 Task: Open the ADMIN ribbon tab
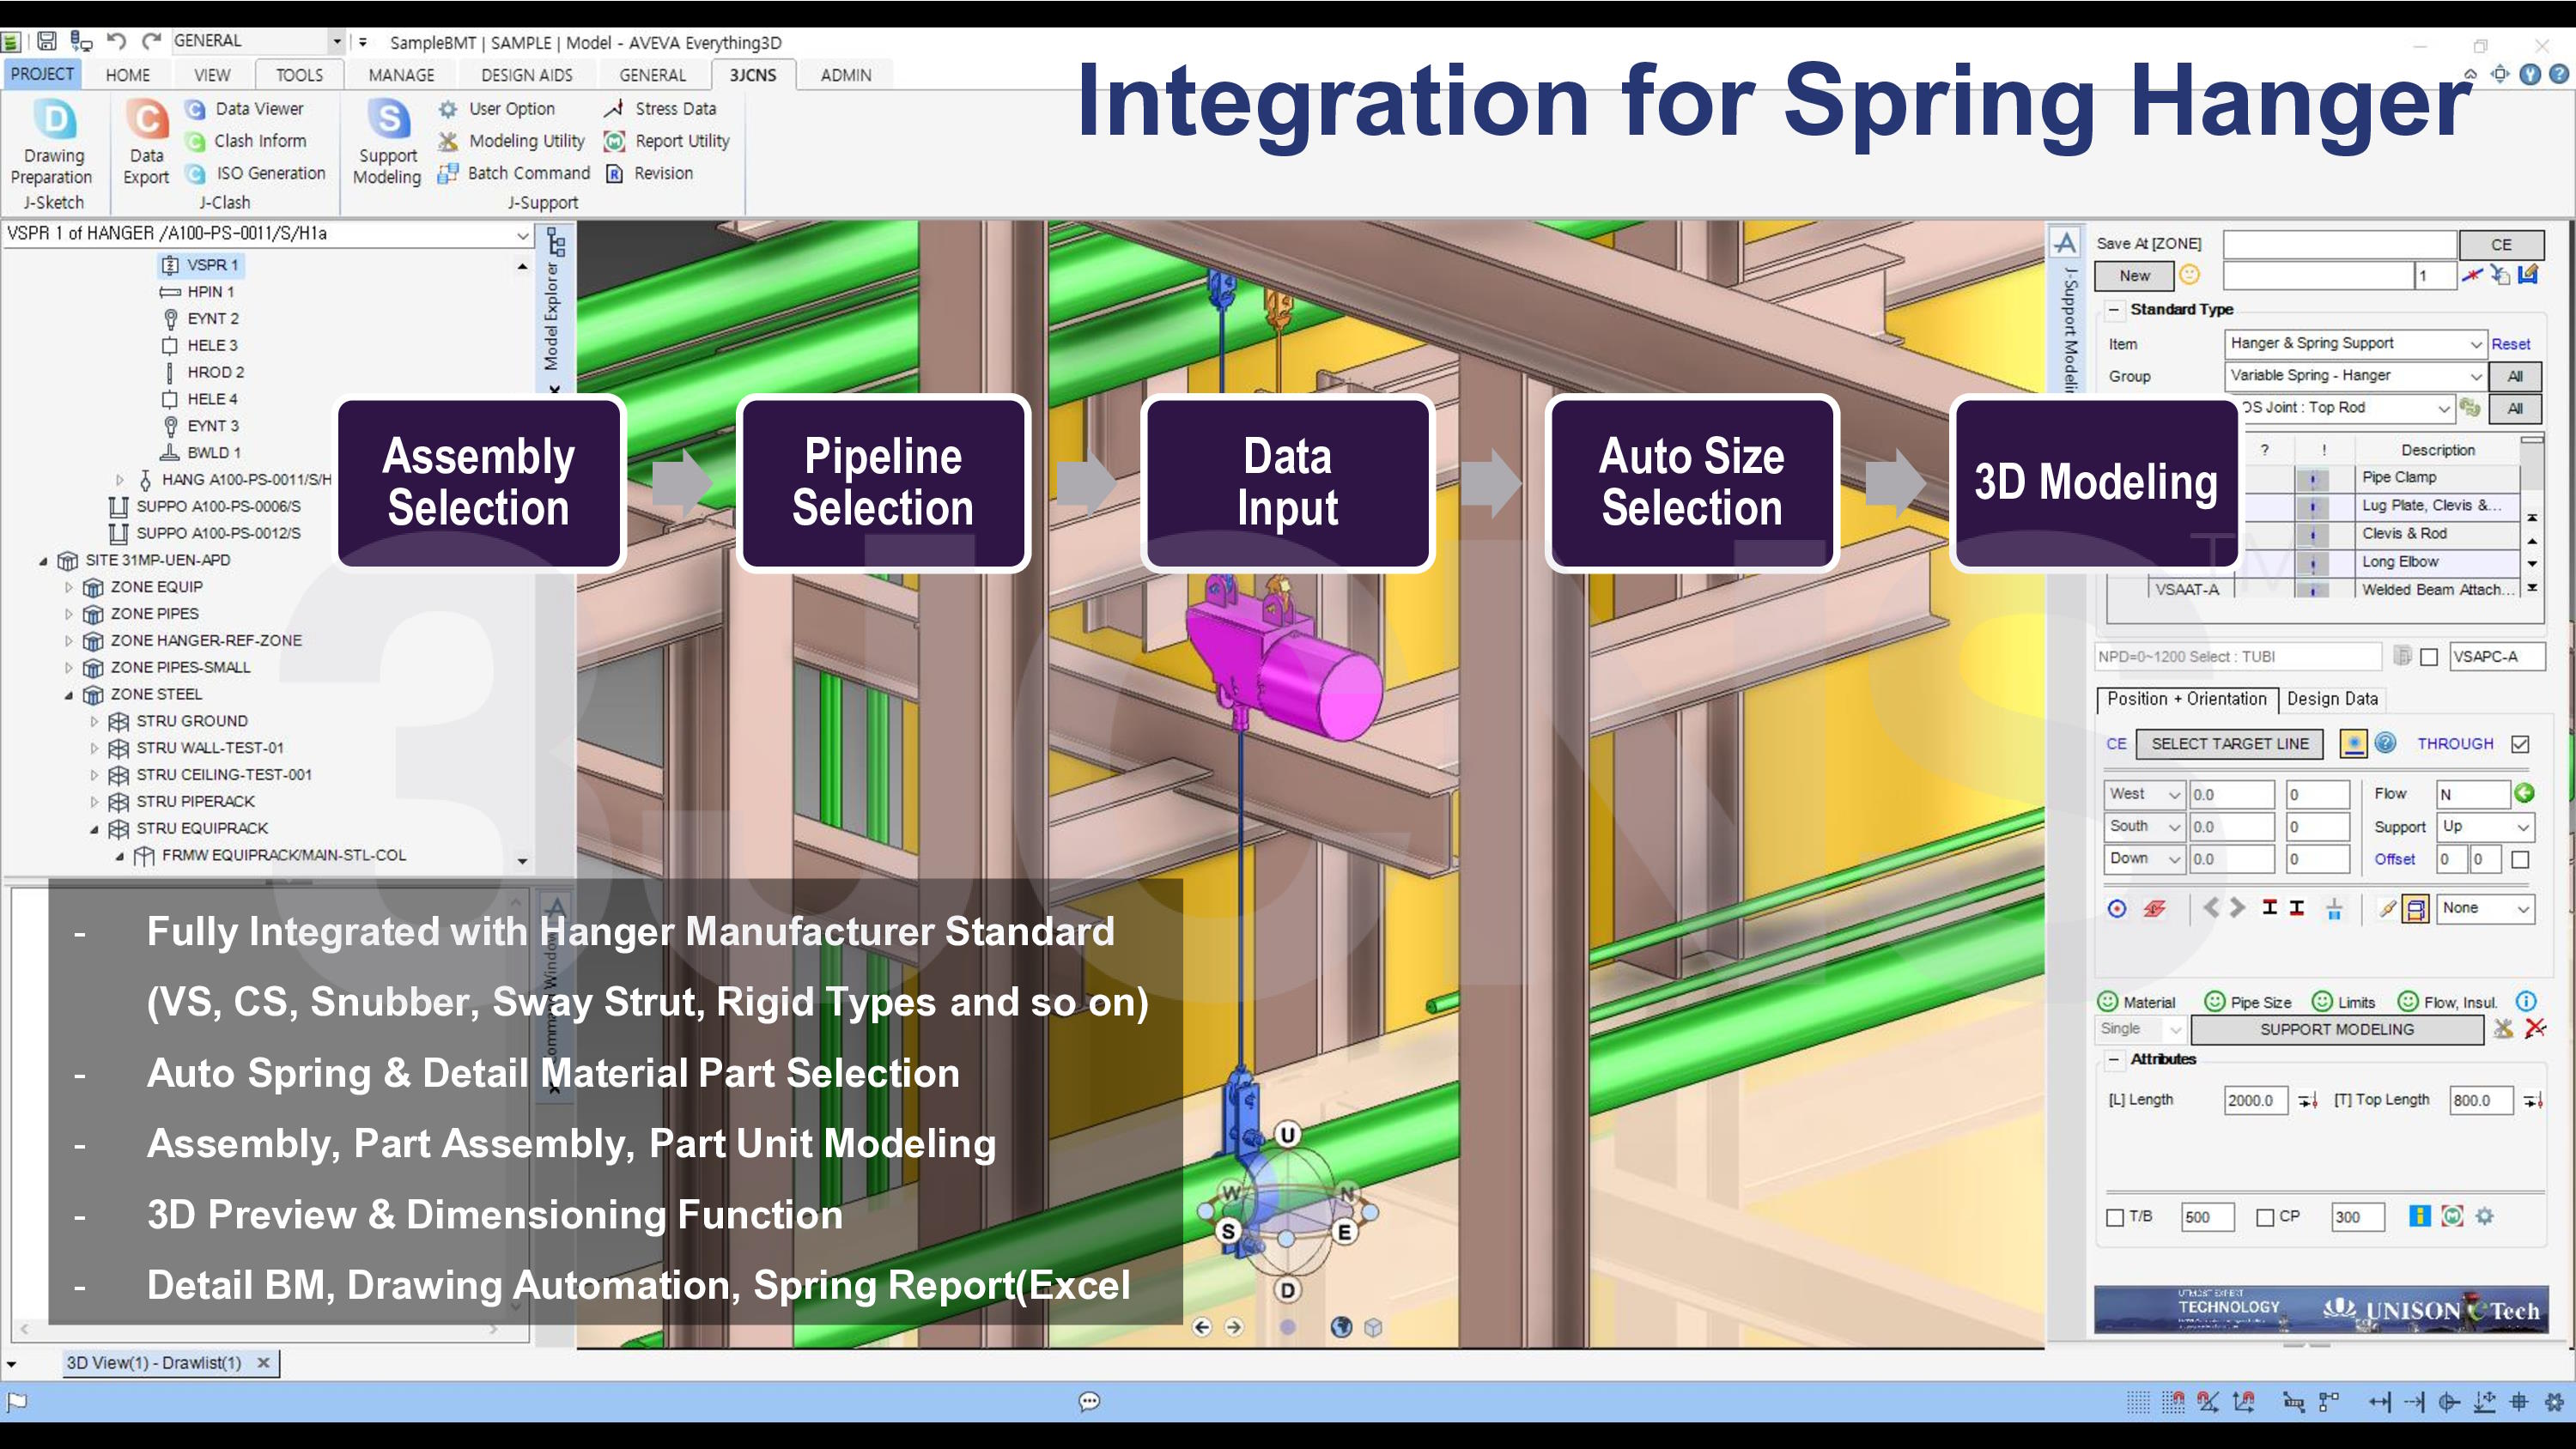tap(846, 75)
